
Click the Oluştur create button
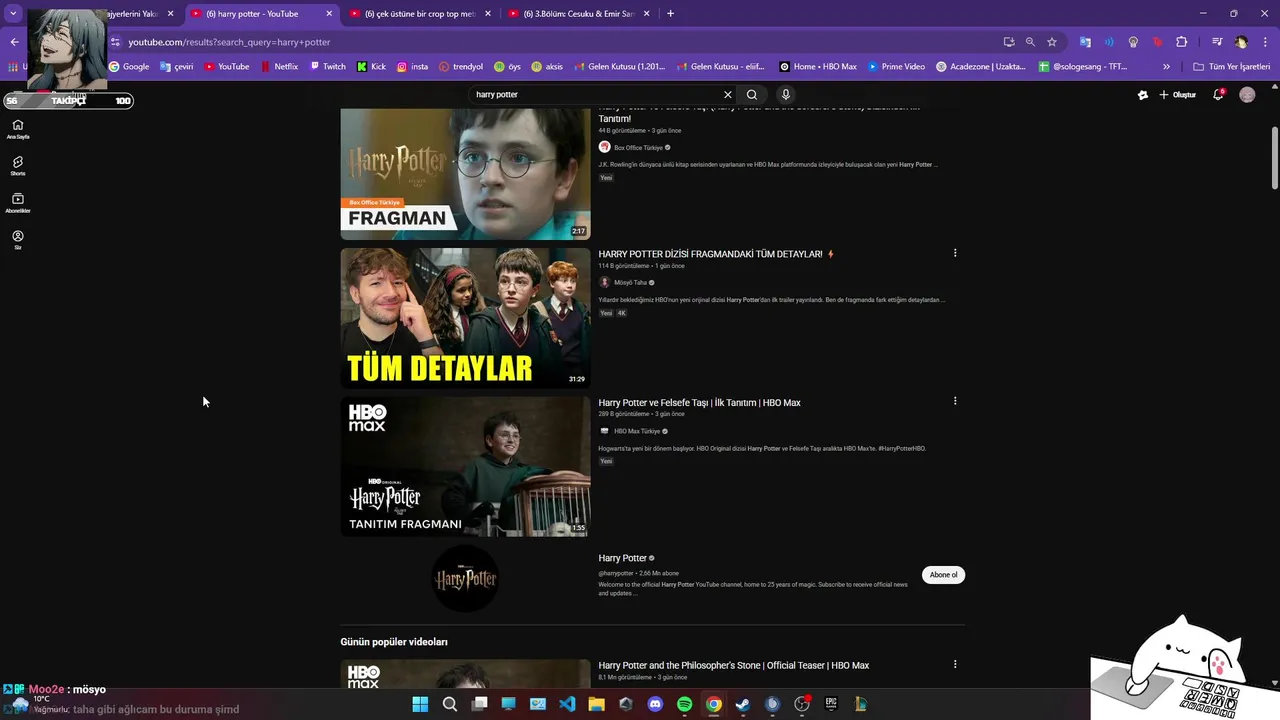point(1178,94)
